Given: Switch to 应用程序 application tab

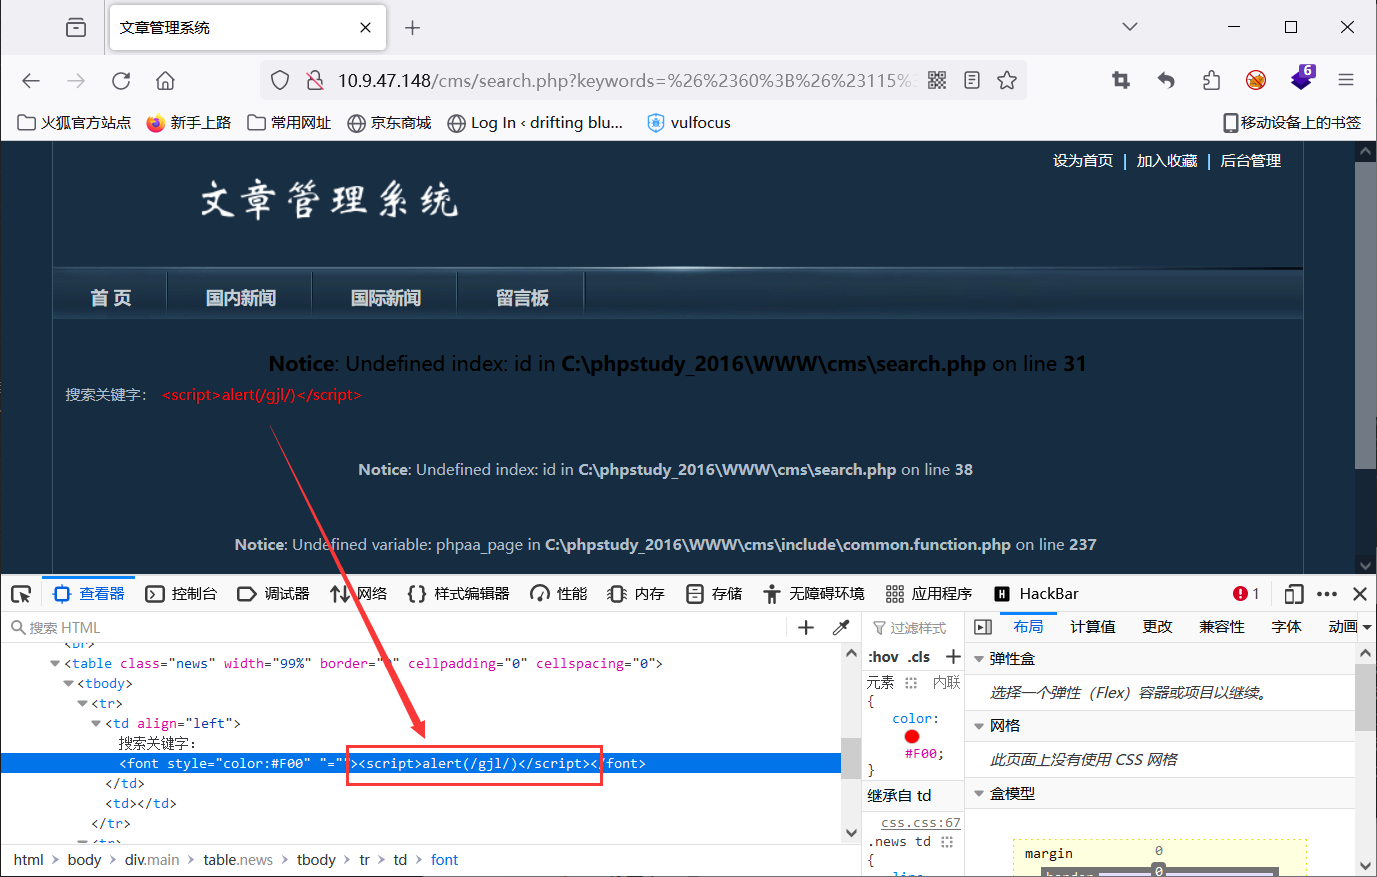Looking at the screenshot, I should (x=929, y=594).
